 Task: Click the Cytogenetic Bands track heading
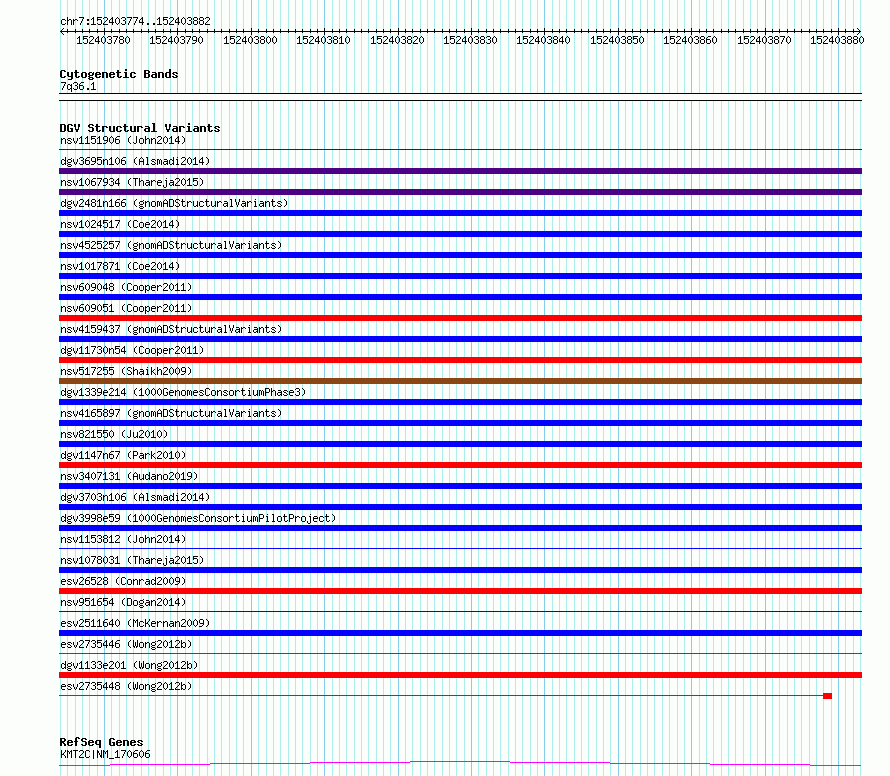click(119, 74)
